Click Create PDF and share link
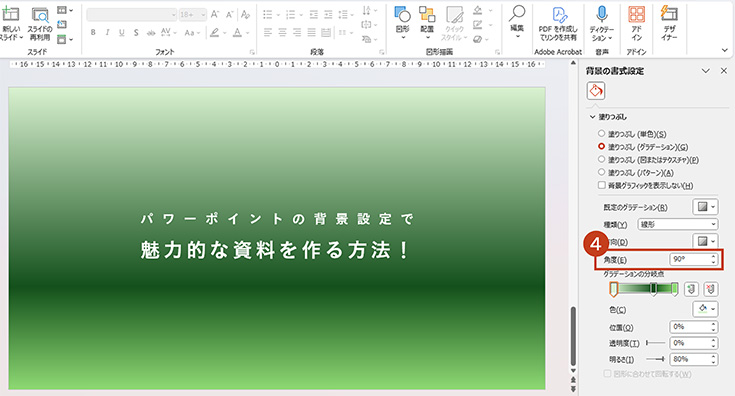The image size is (735, 396). [558, 23]
